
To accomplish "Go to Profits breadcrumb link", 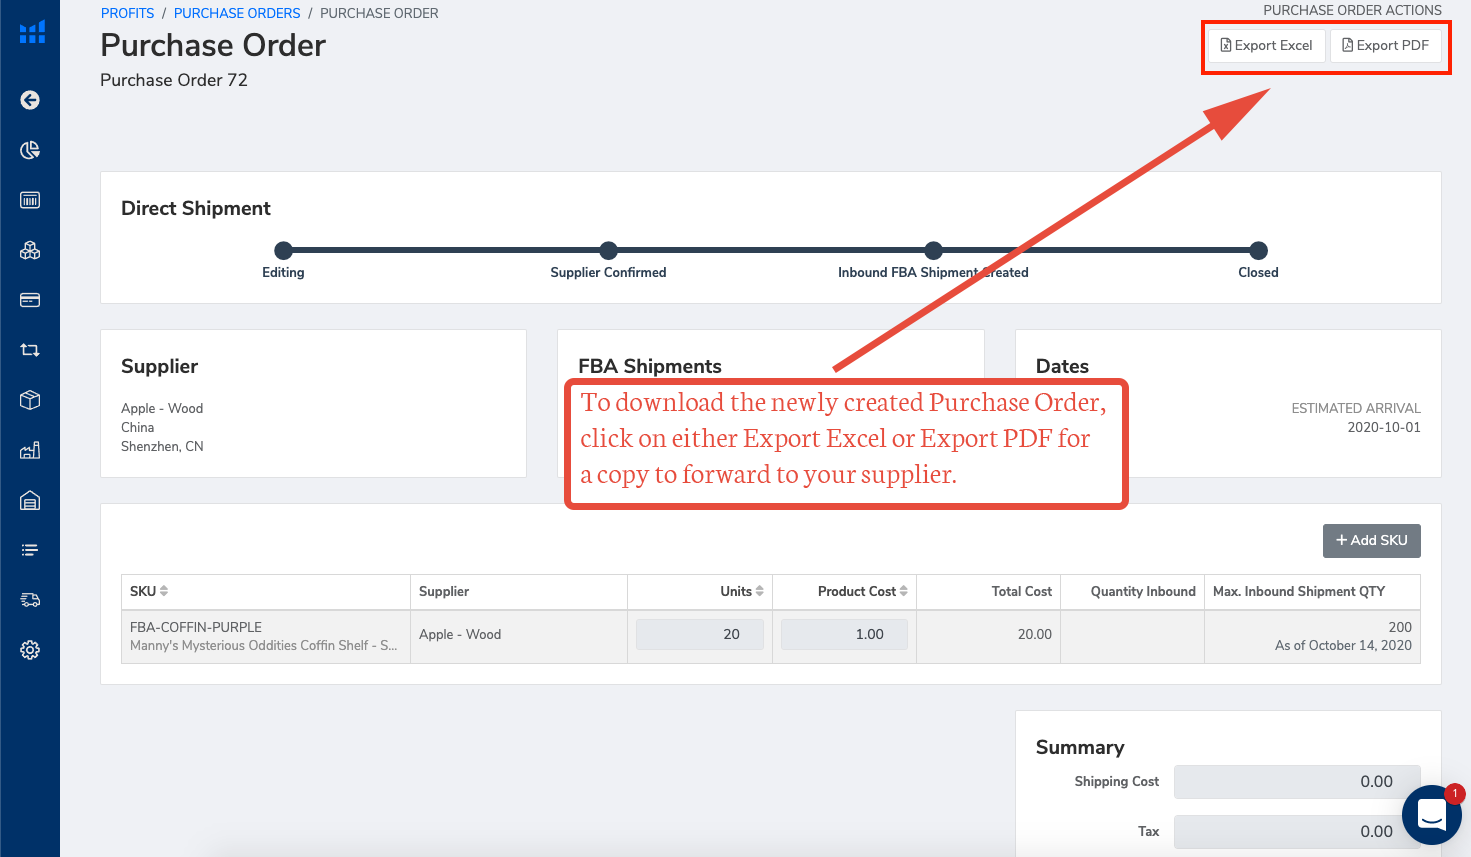I will (127, 13).
